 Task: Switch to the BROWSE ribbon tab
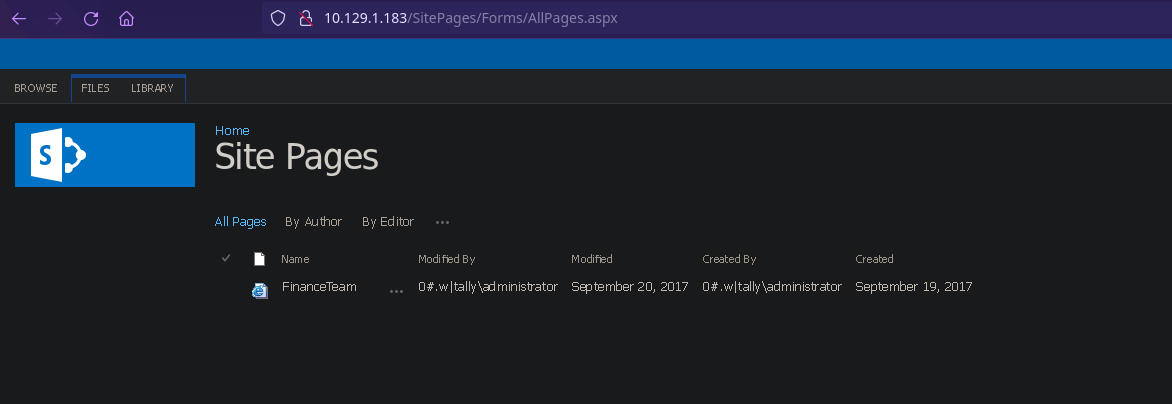[x=36, y=88]
